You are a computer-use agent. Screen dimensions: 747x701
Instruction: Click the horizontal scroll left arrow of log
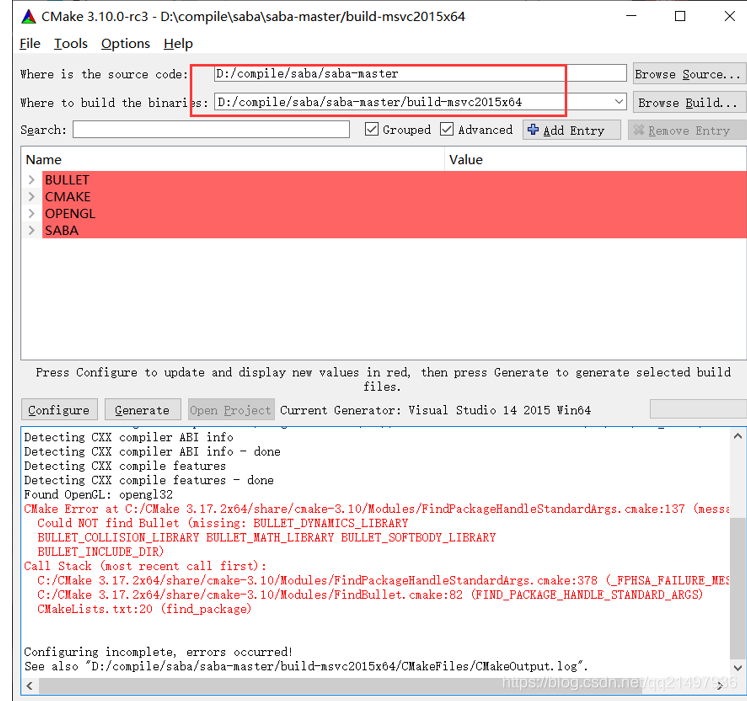point(30,686)
